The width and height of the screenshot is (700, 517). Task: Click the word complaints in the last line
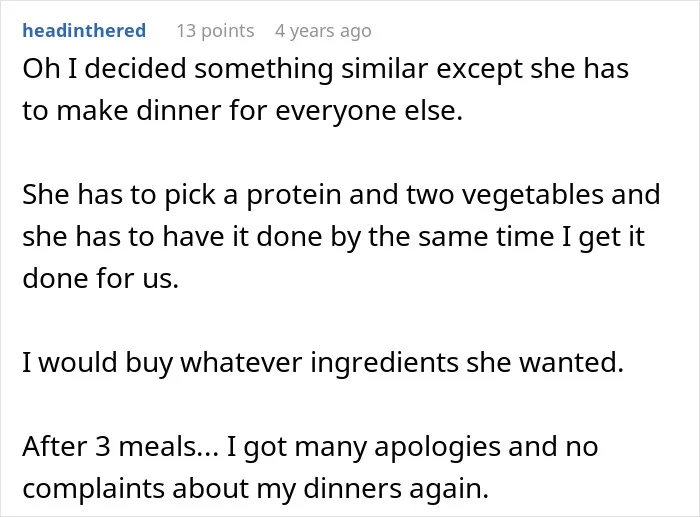pos(93,489)
